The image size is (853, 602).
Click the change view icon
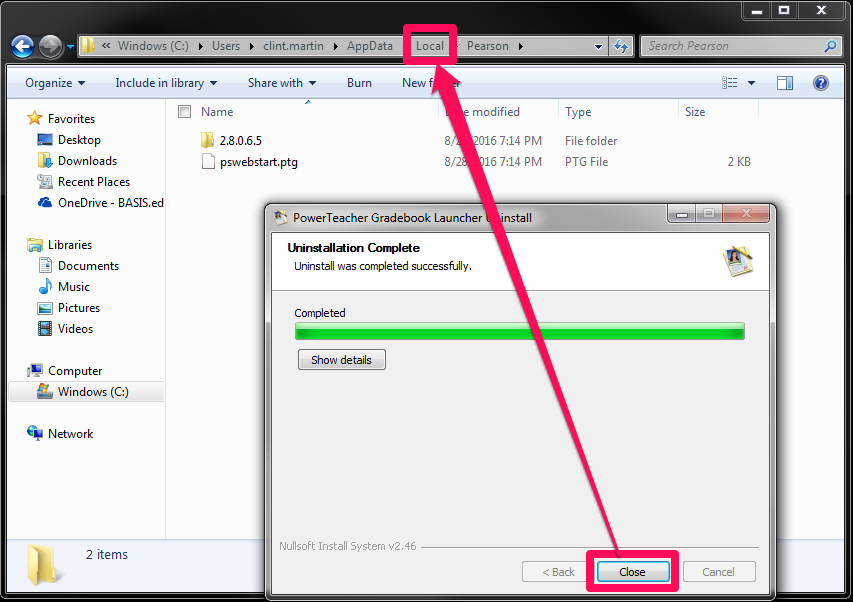[x=730, y=83]
